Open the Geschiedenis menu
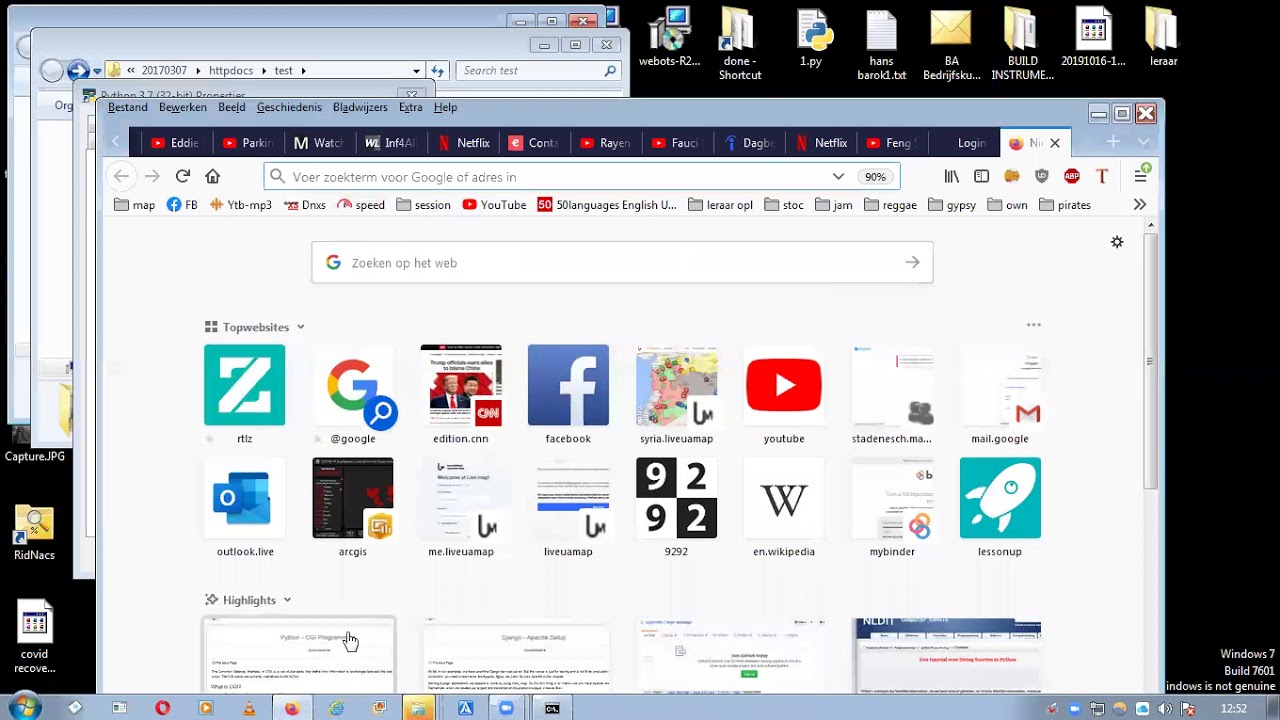Viewport: 1280px width, 720px height. 289,107
